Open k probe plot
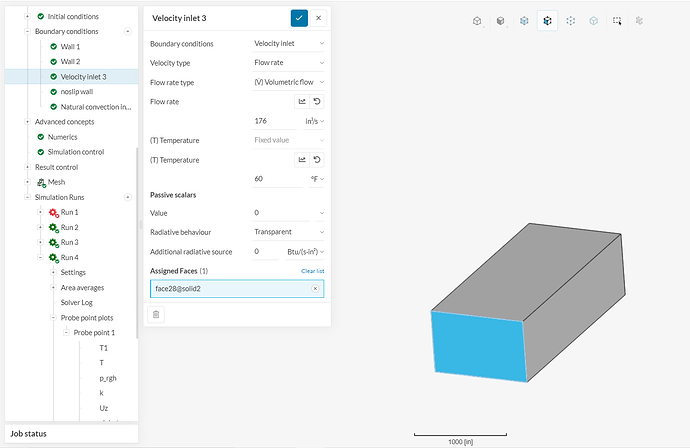 pyautogui.click(x=101, y=393)
